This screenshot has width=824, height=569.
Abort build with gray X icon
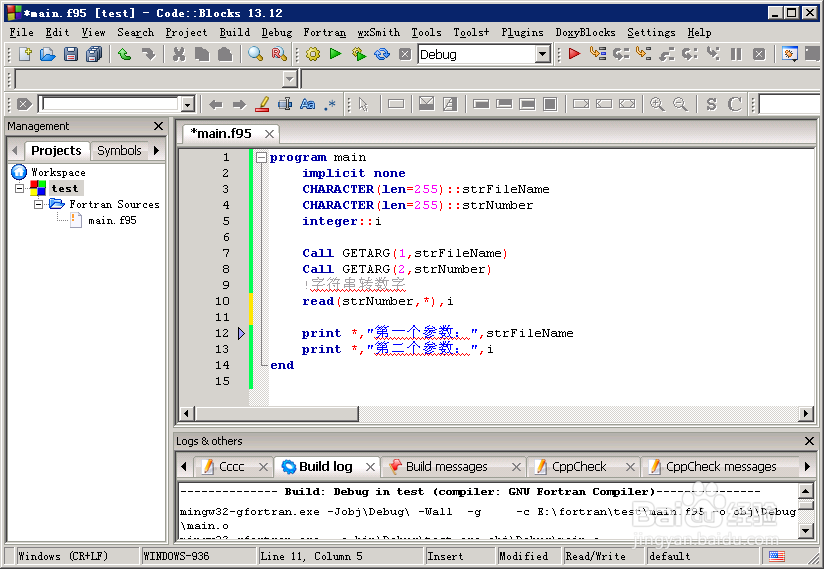[405, 54]
